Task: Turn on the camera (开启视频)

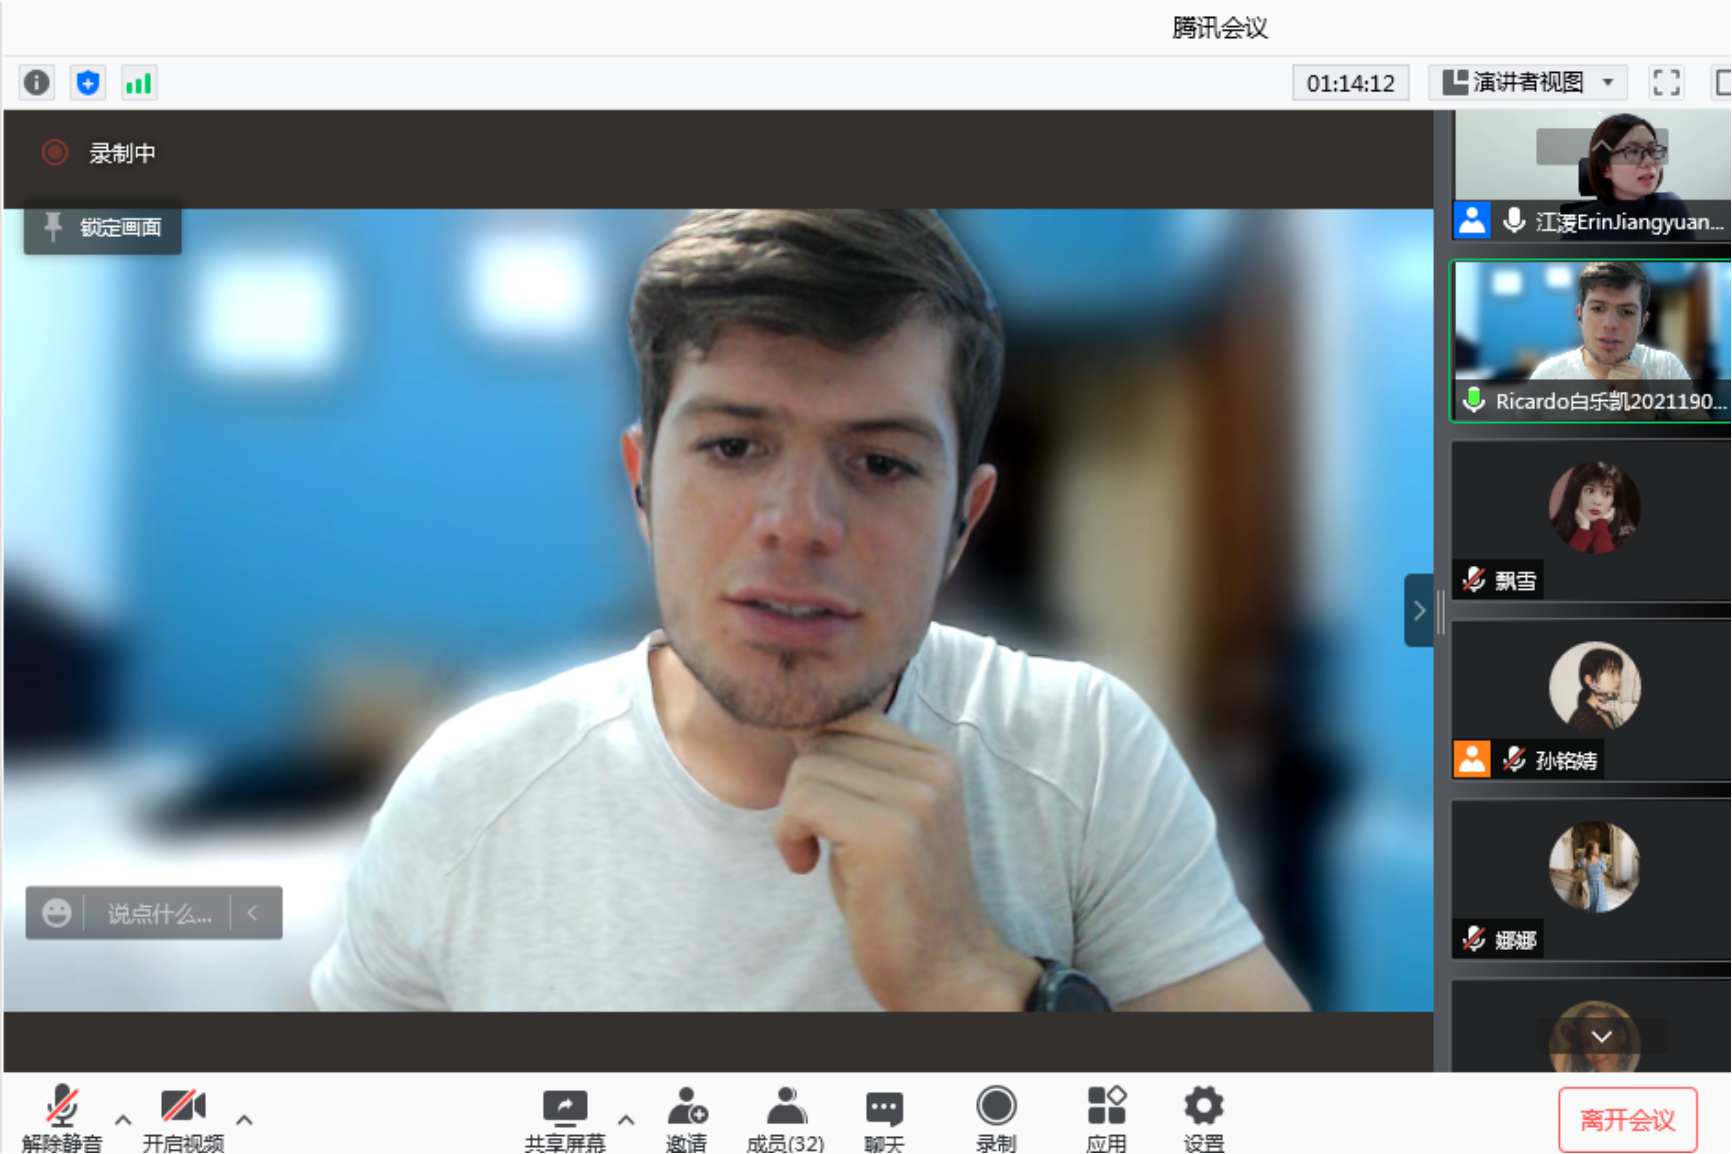Action: point(183,1116)
